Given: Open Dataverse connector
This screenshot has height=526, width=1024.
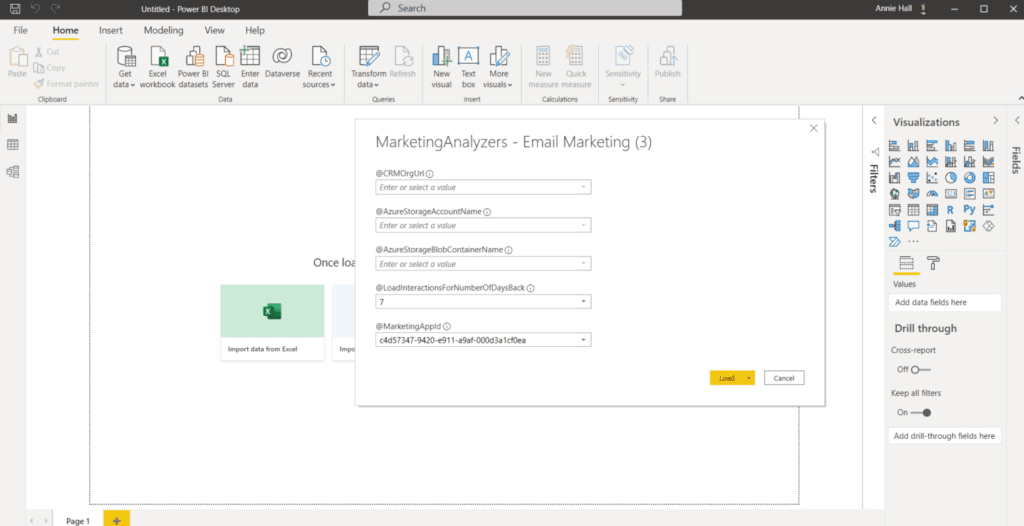Looking at the screenshot, I should [282, 63].
